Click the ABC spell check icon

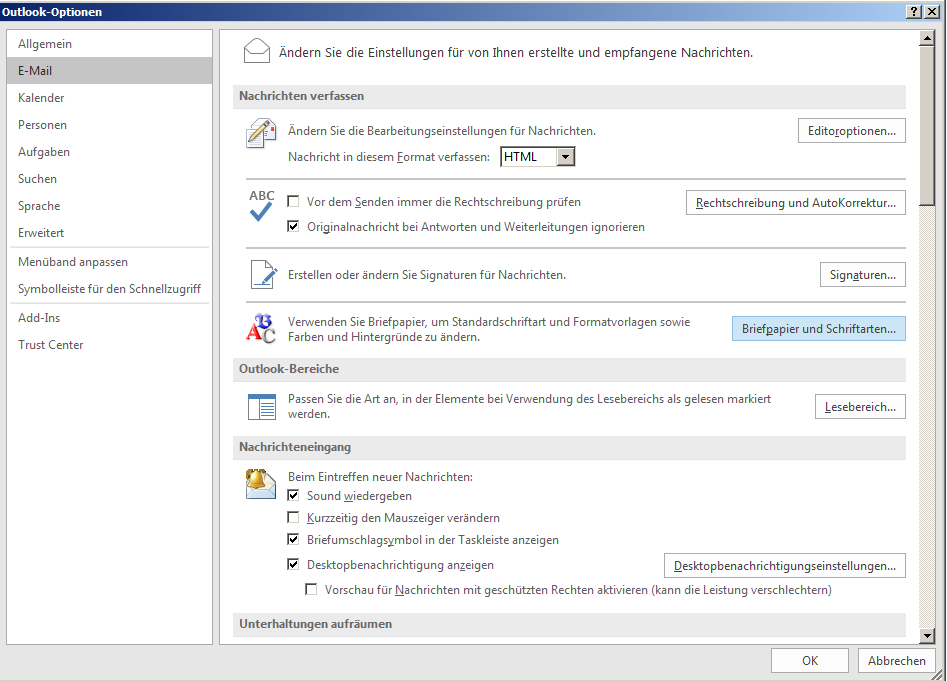click(262, 205)
